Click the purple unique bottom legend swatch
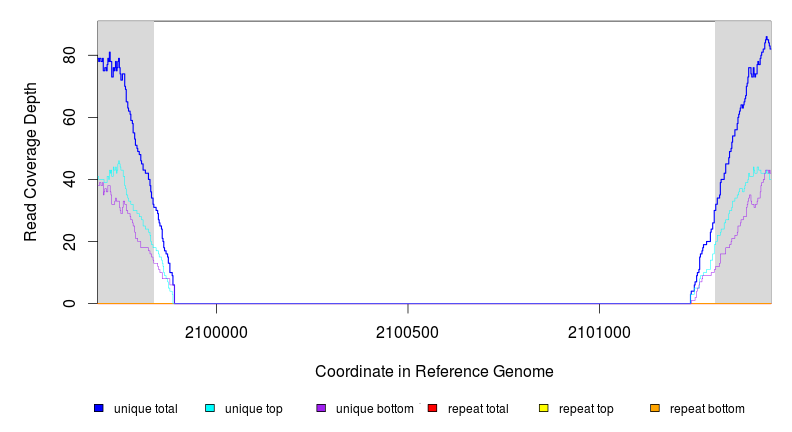 (x=321, y=409)
